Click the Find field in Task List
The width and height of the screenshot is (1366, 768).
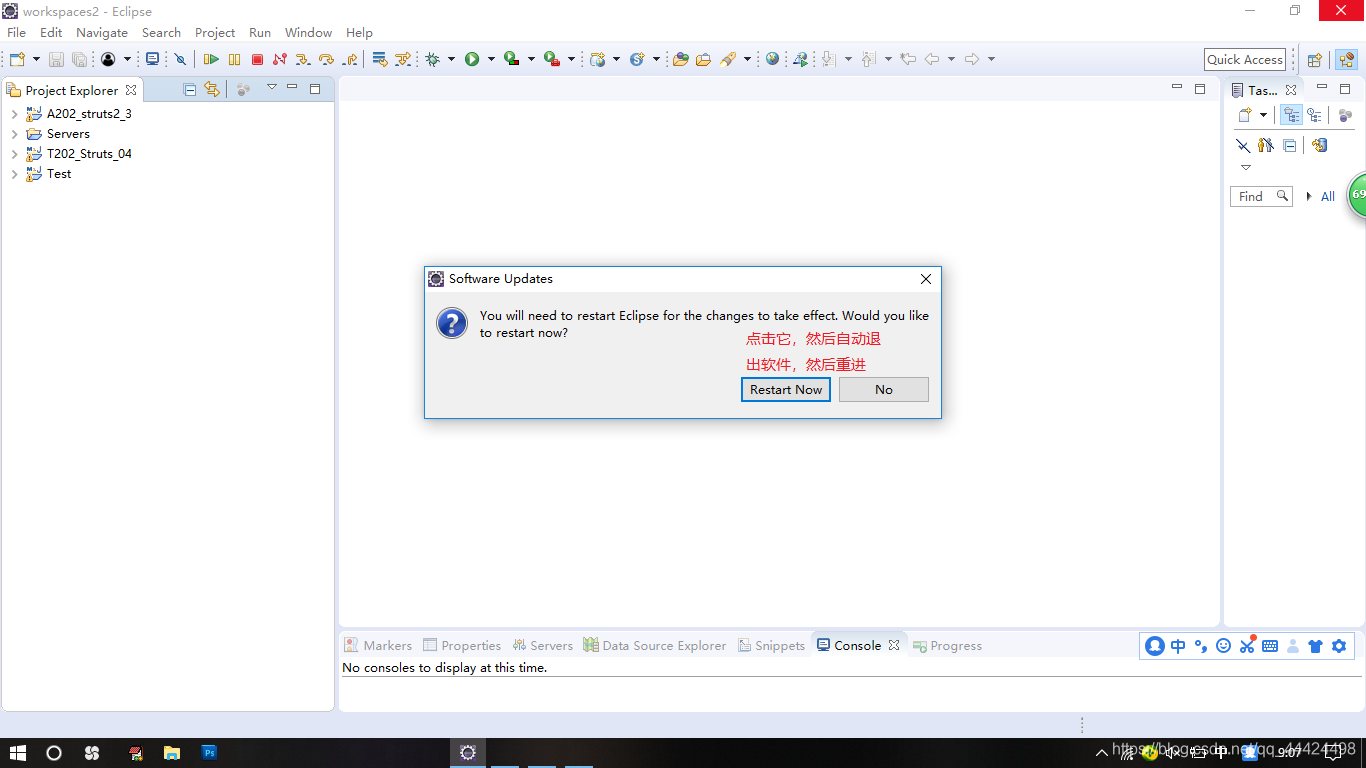[1261, 197]
